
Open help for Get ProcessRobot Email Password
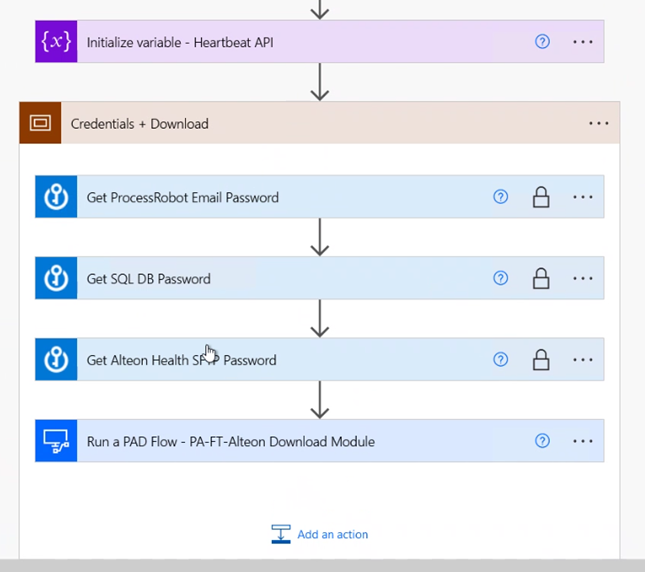point(501,197)
